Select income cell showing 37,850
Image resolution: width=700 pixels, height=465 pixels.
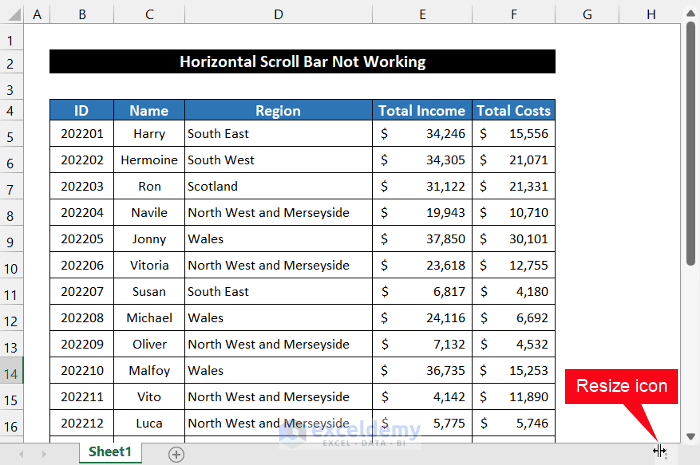(x=422, y=239)
